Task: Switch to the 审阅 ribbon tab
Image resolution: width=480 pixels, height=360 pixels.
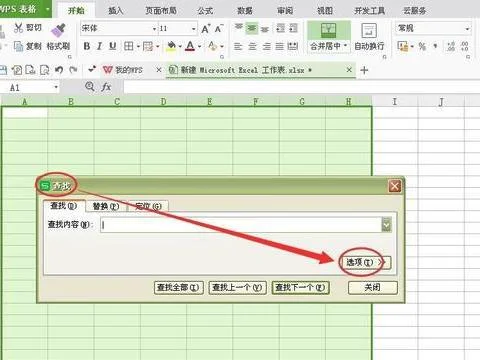Action: coord(285,11)
